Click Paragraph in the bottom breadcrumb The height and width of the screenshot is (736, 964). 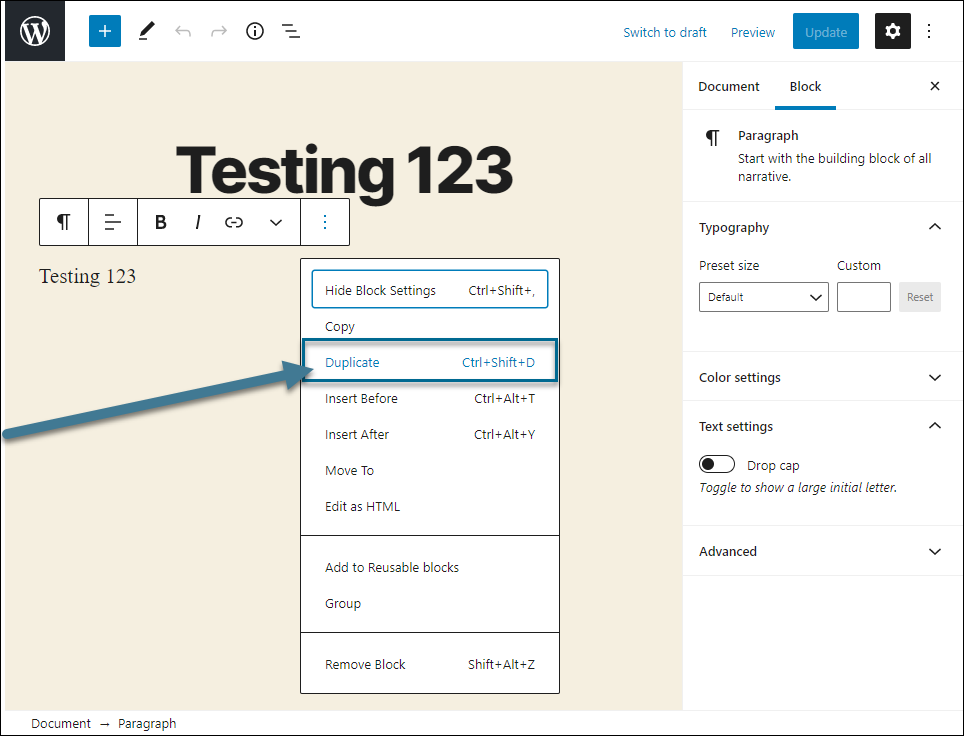(147, 723)
